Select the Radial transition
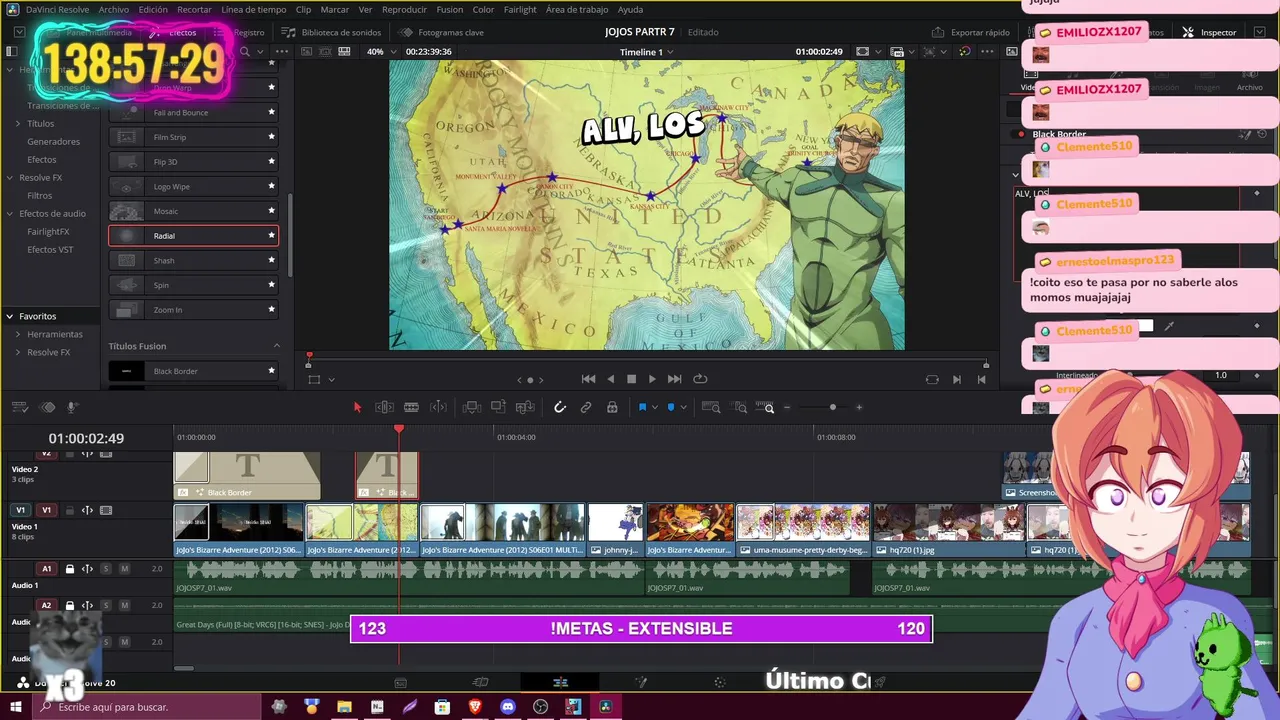1280x720 pixels. [193, 236]
